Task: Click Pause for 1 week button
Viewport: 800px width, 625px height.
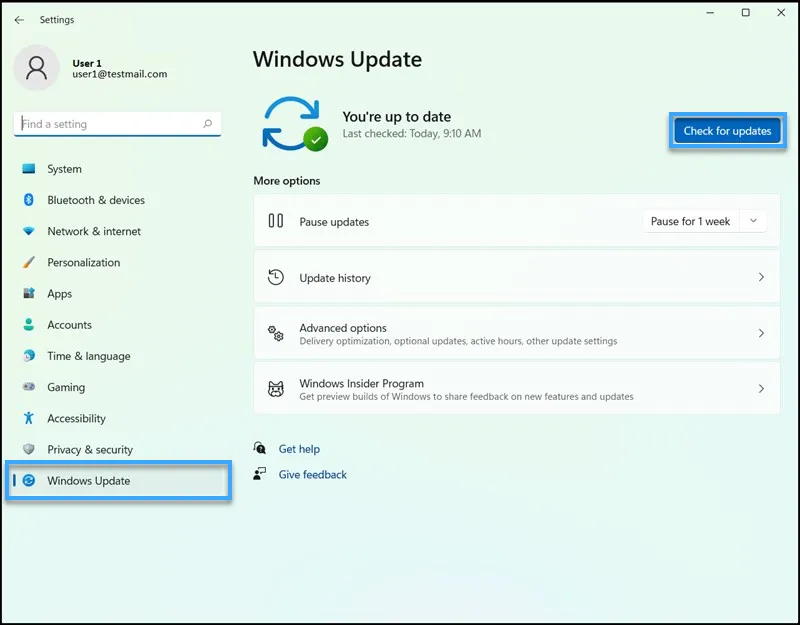Action: click(690, 221)
